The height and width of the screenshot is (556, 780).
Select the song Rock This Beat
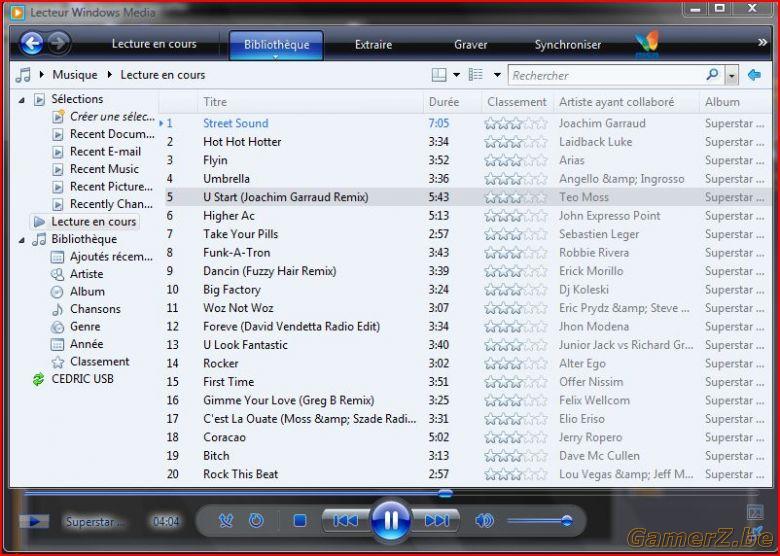point(240,474)
